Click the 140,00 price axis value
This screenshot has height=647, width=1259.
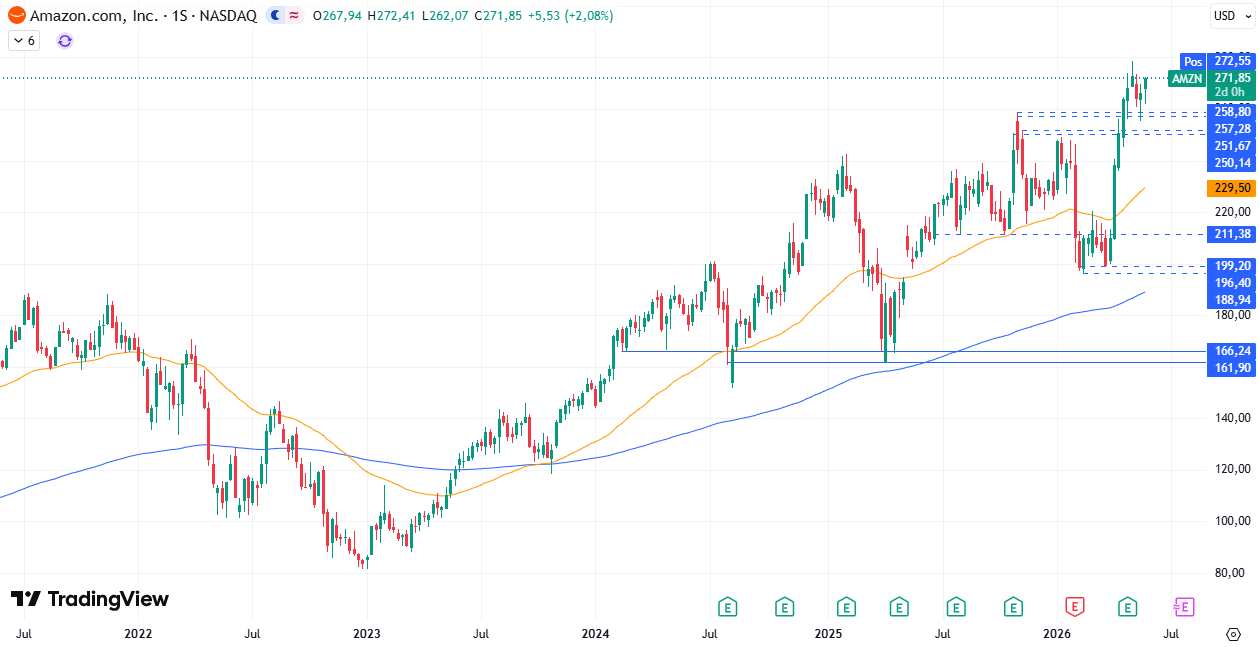(1233, 418)
